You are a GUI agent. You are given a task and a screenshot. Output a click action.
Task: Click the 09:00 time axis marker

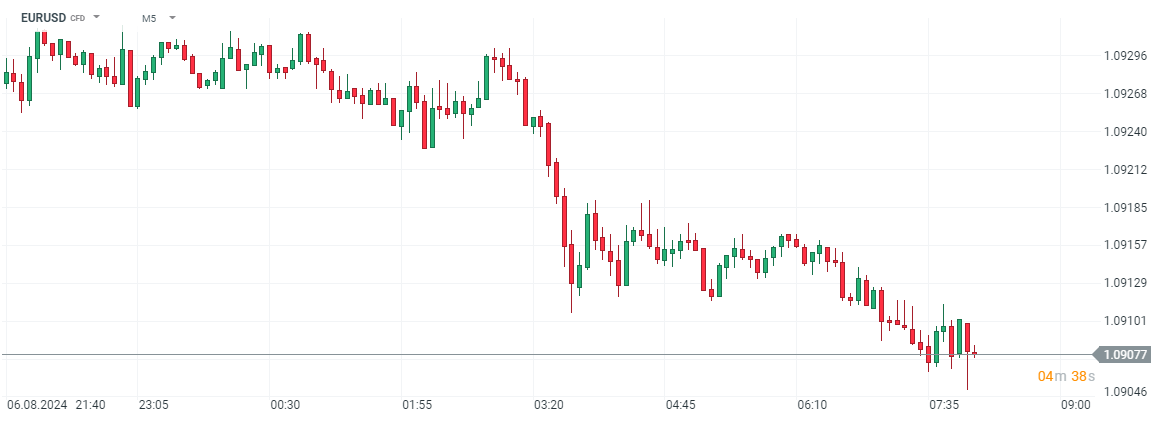point(1076,405)
